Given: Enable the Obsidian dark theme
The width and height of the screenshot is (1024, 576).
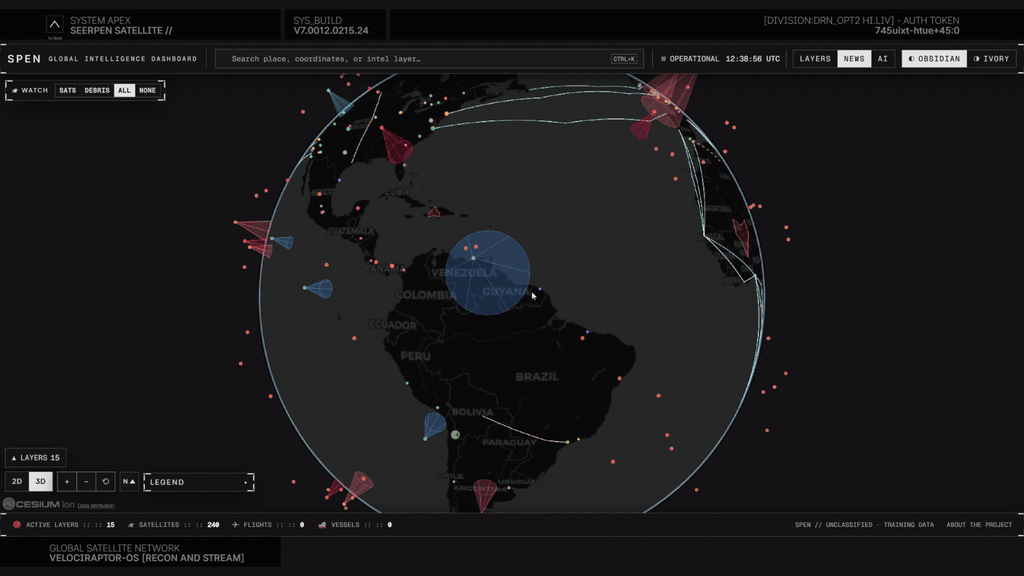Looking at the screenshot, I should [x=935, y=59].
